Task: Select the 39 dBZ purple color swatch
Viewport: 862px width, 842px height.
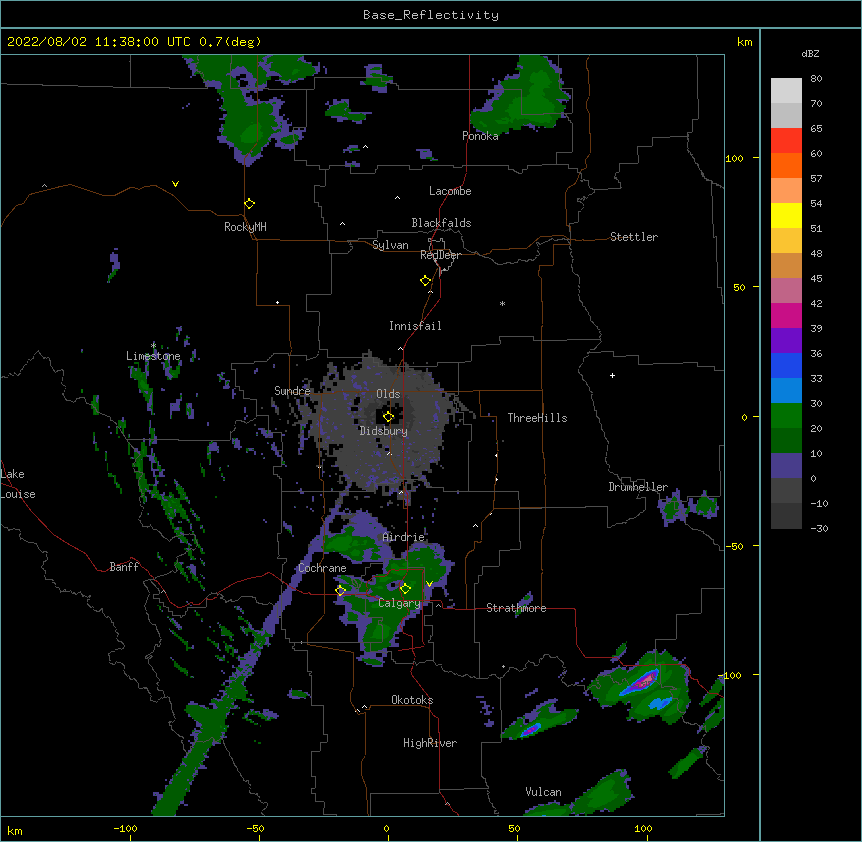Action: coord(786,341)
